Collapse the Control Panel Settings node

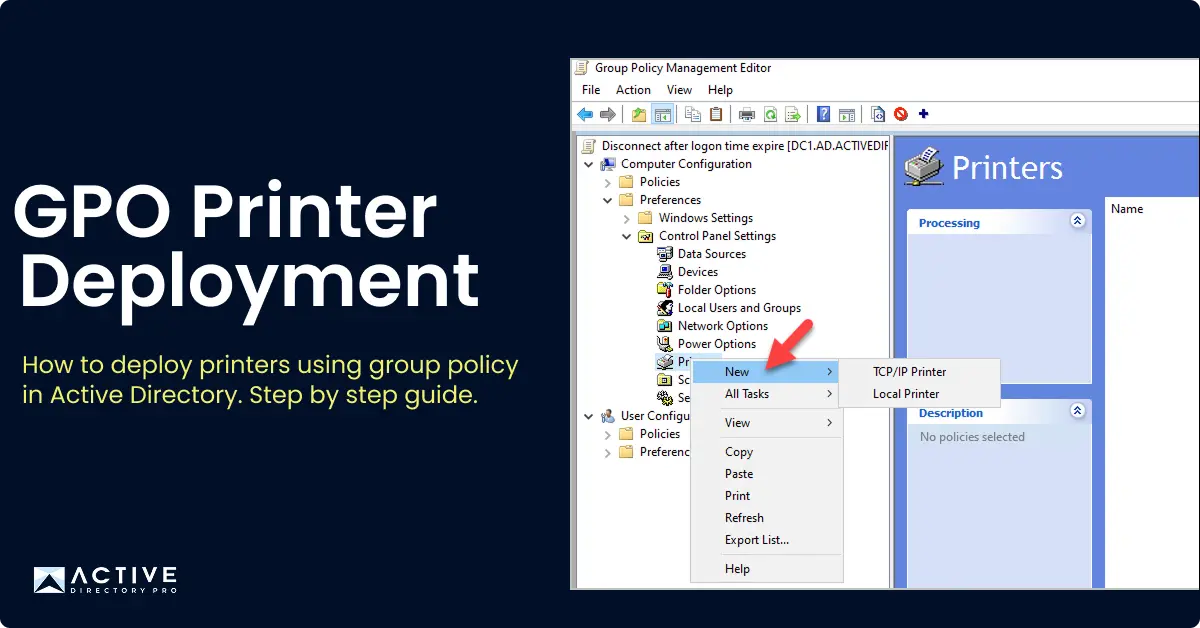coord(627,236)
